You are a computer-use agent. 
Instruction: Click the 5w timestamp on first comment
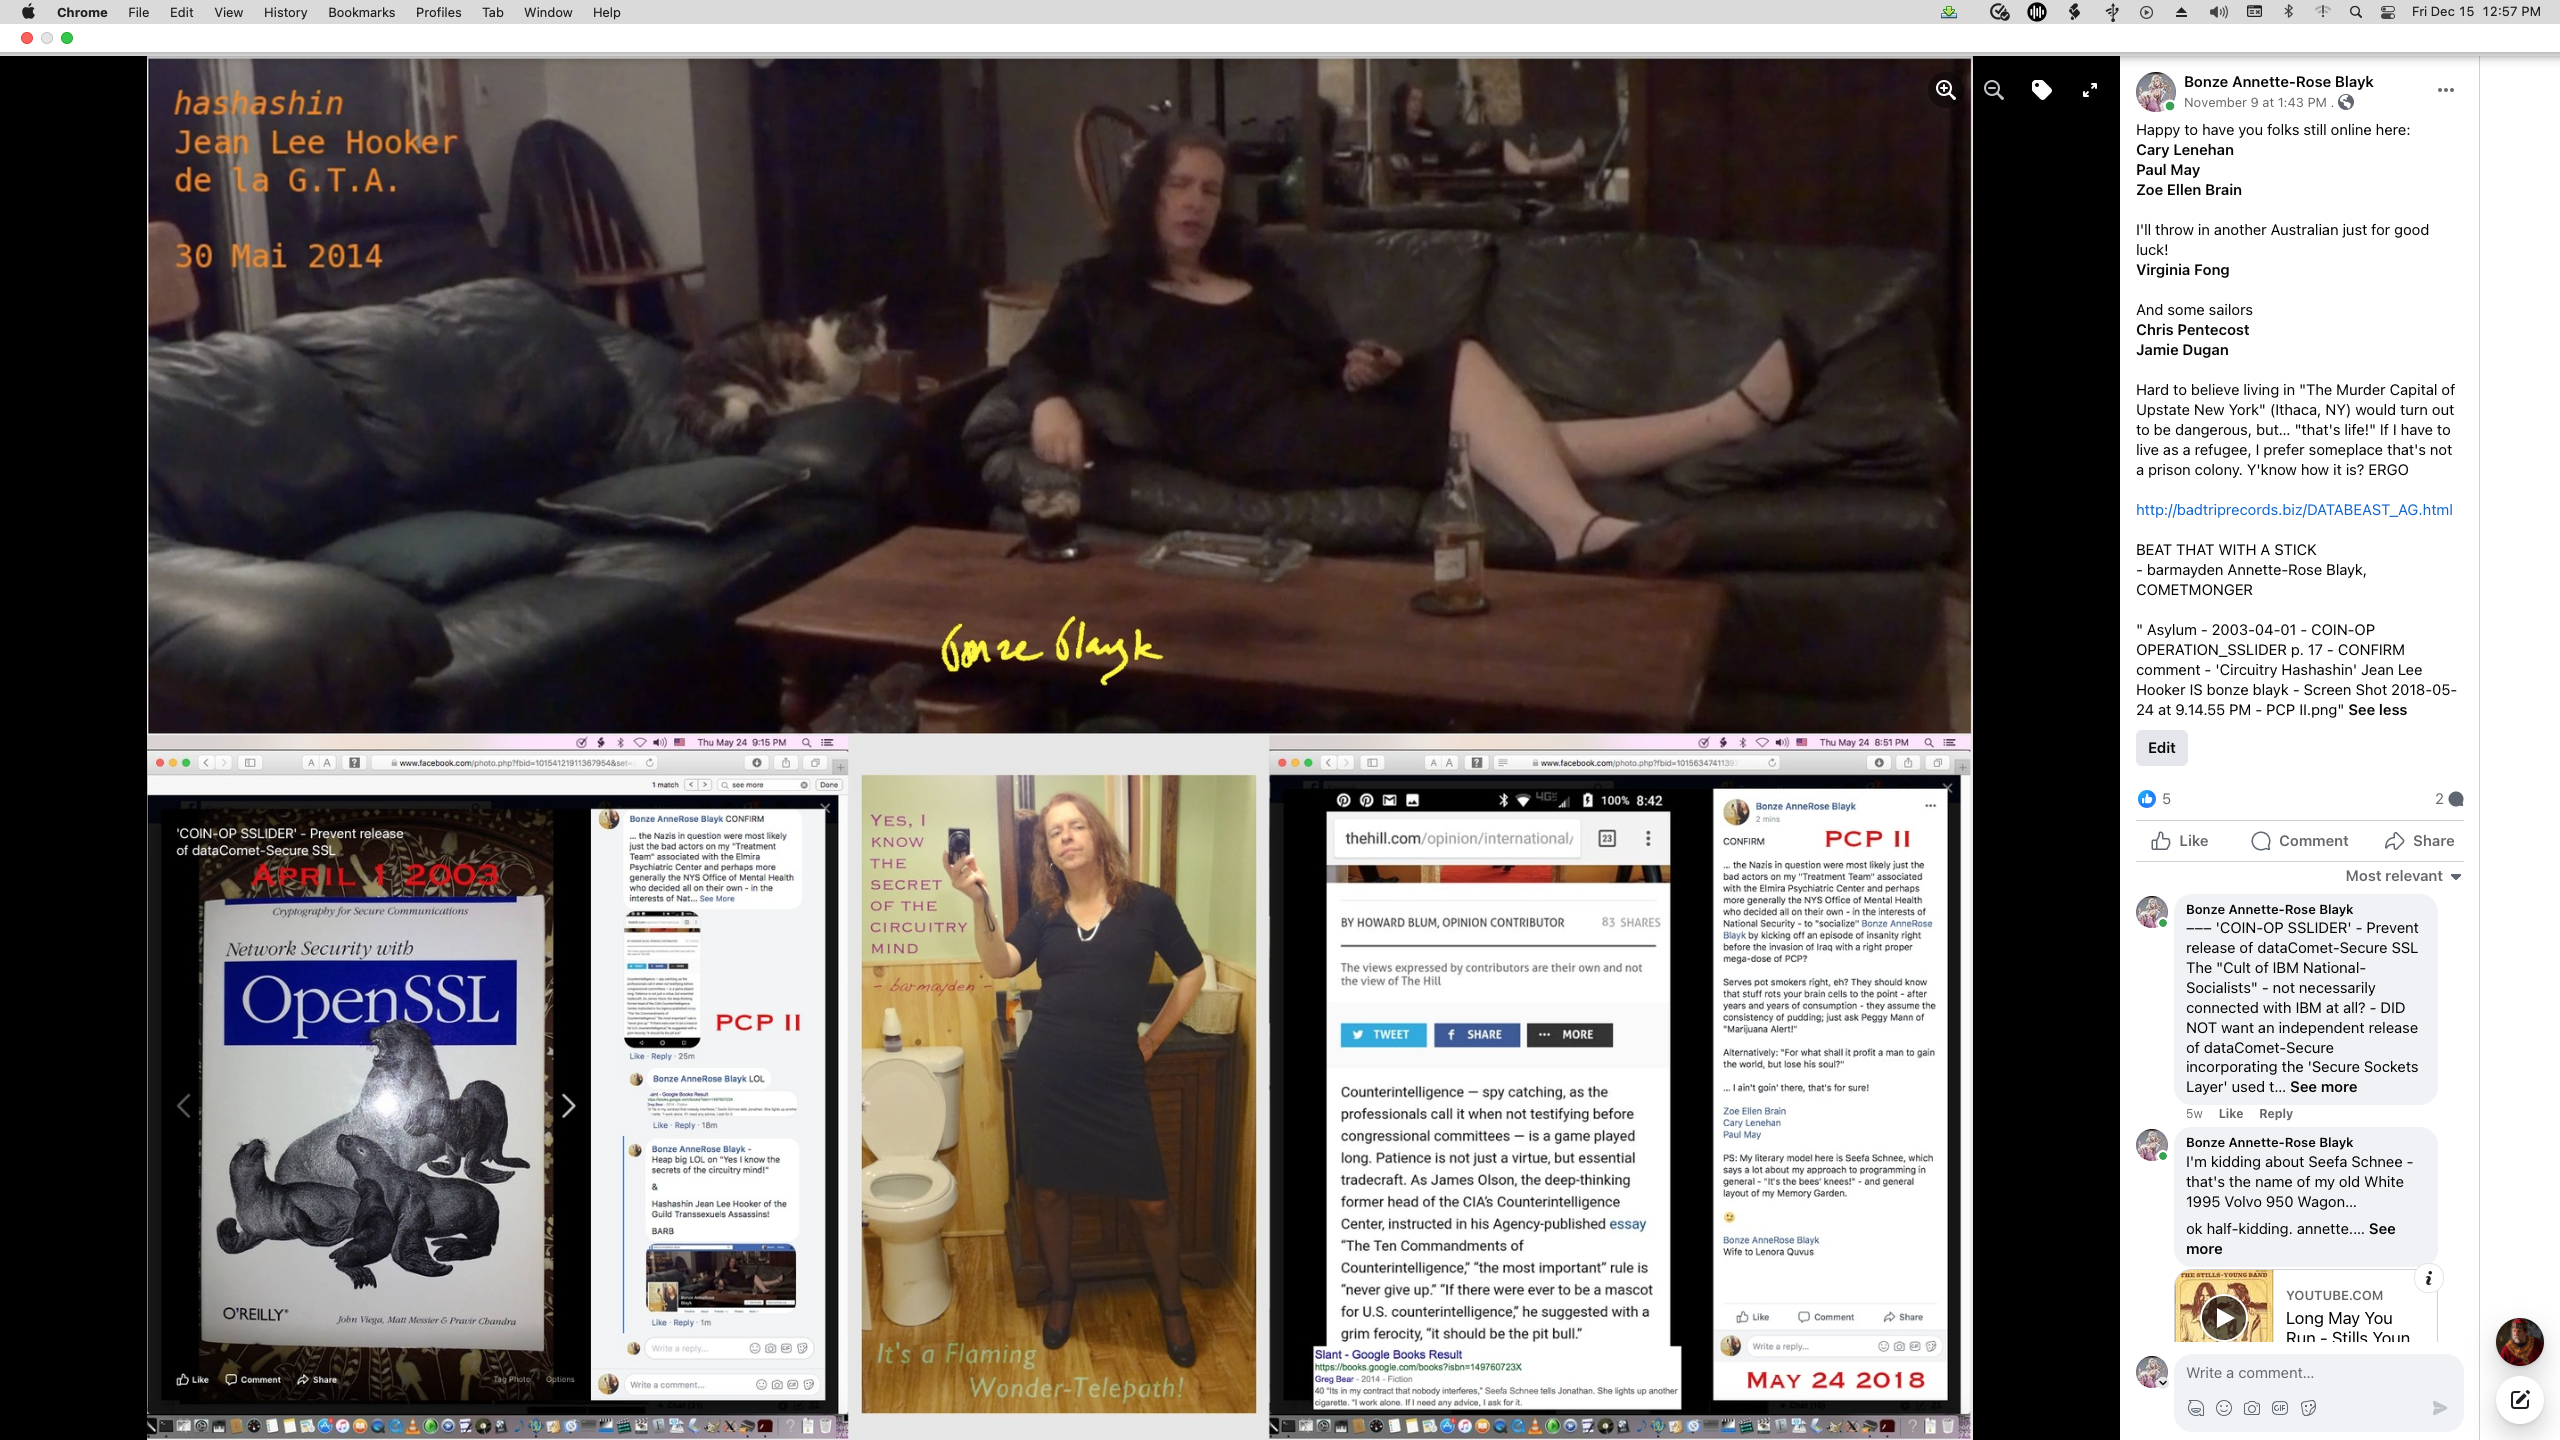coord(2193,1113)
